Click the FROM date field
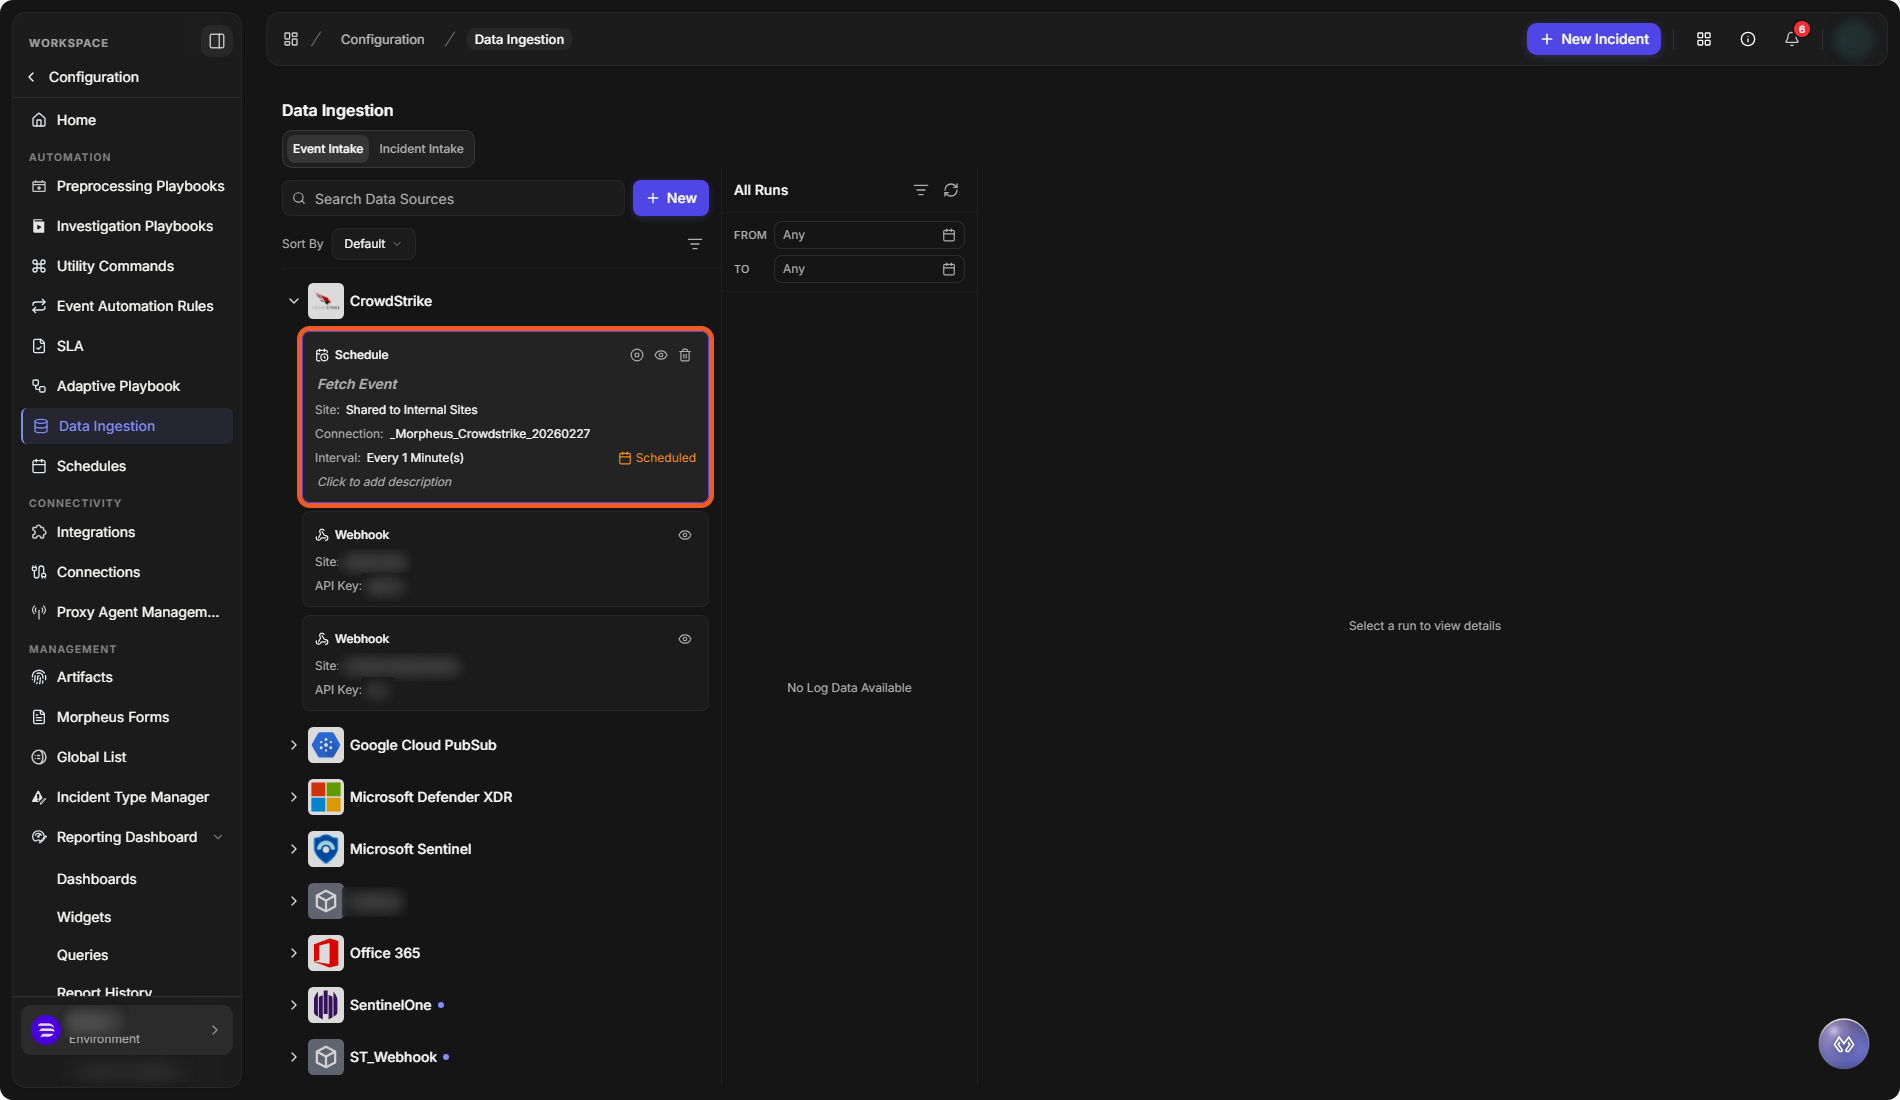The width and height of the screenshot is (1900, 1100). [x=869, y=235]
